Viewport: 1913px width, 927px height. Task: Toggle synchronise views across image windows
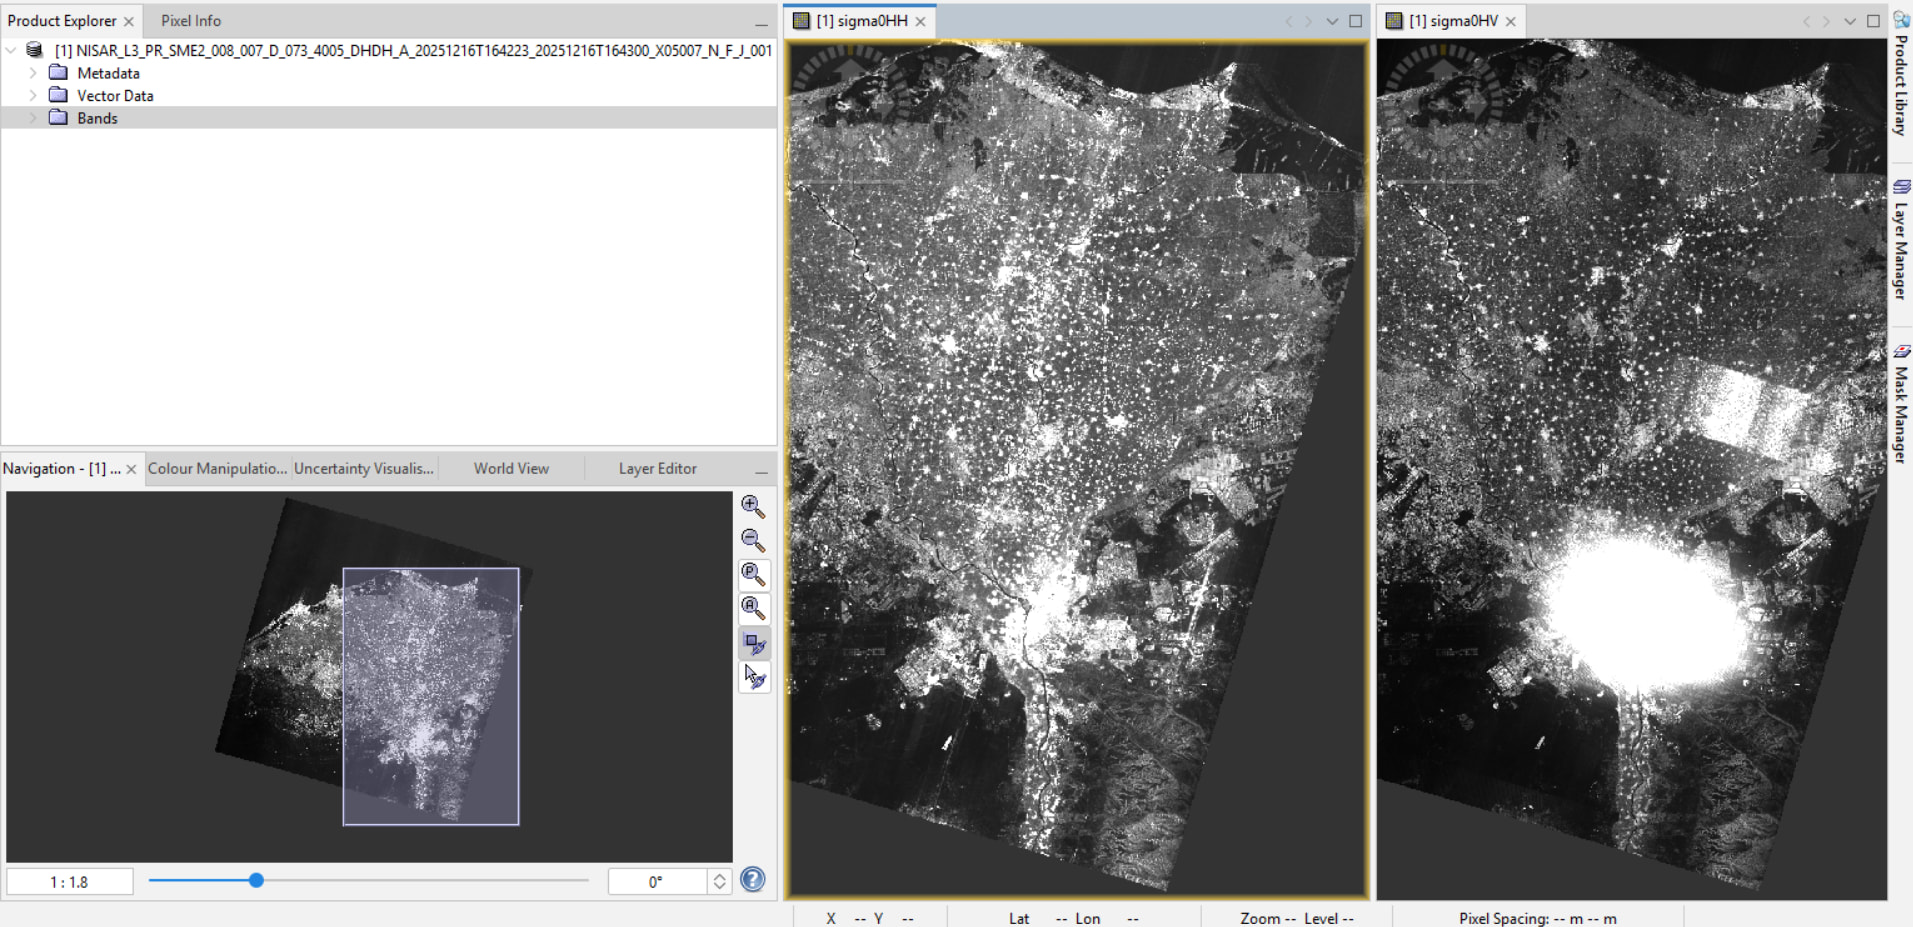click(754, 644)
